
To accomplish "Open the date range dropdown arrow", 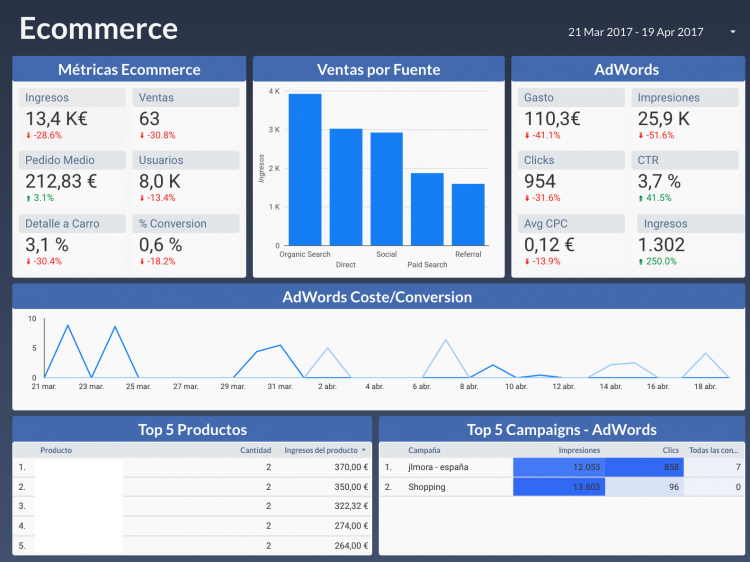I will (733, 32).
